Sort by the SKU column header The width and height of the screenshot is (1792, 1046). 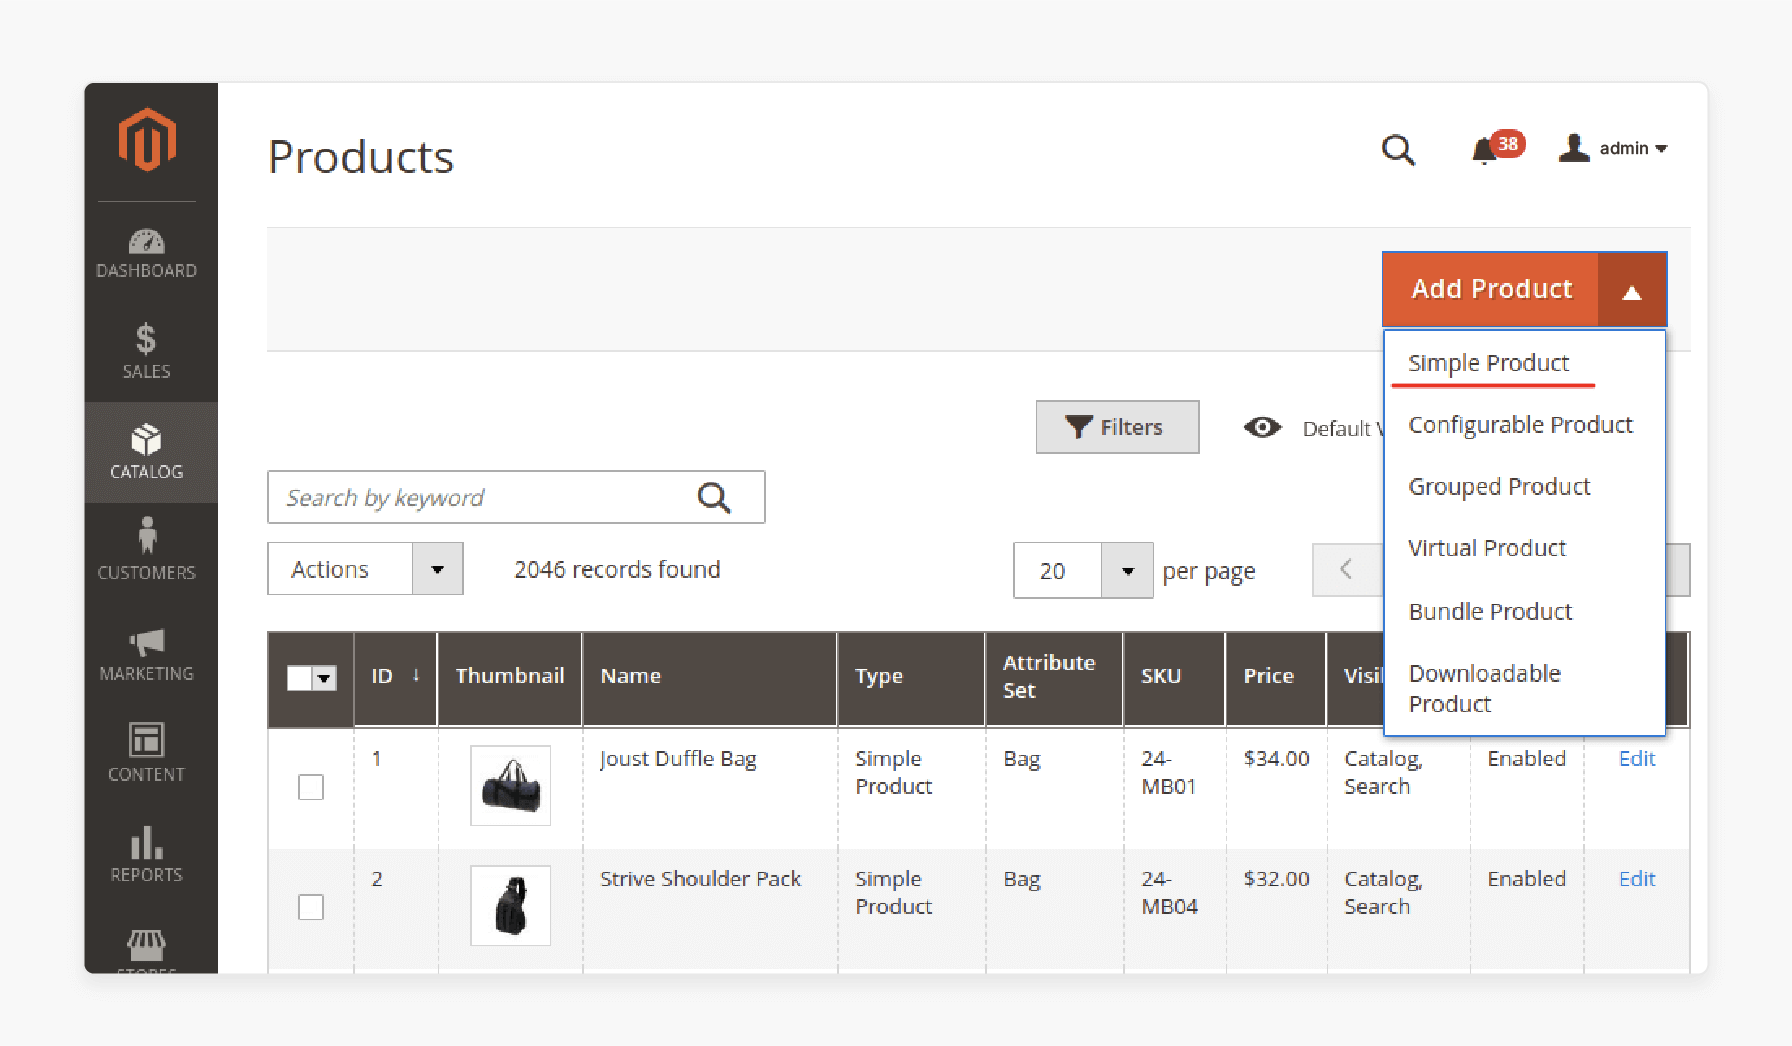[1174, 678]
